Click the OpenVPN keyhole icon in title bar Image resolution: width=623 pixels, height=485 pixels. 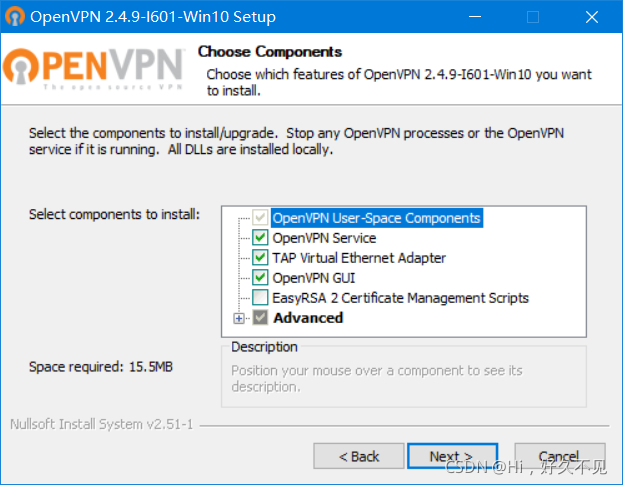click(15, 17)
